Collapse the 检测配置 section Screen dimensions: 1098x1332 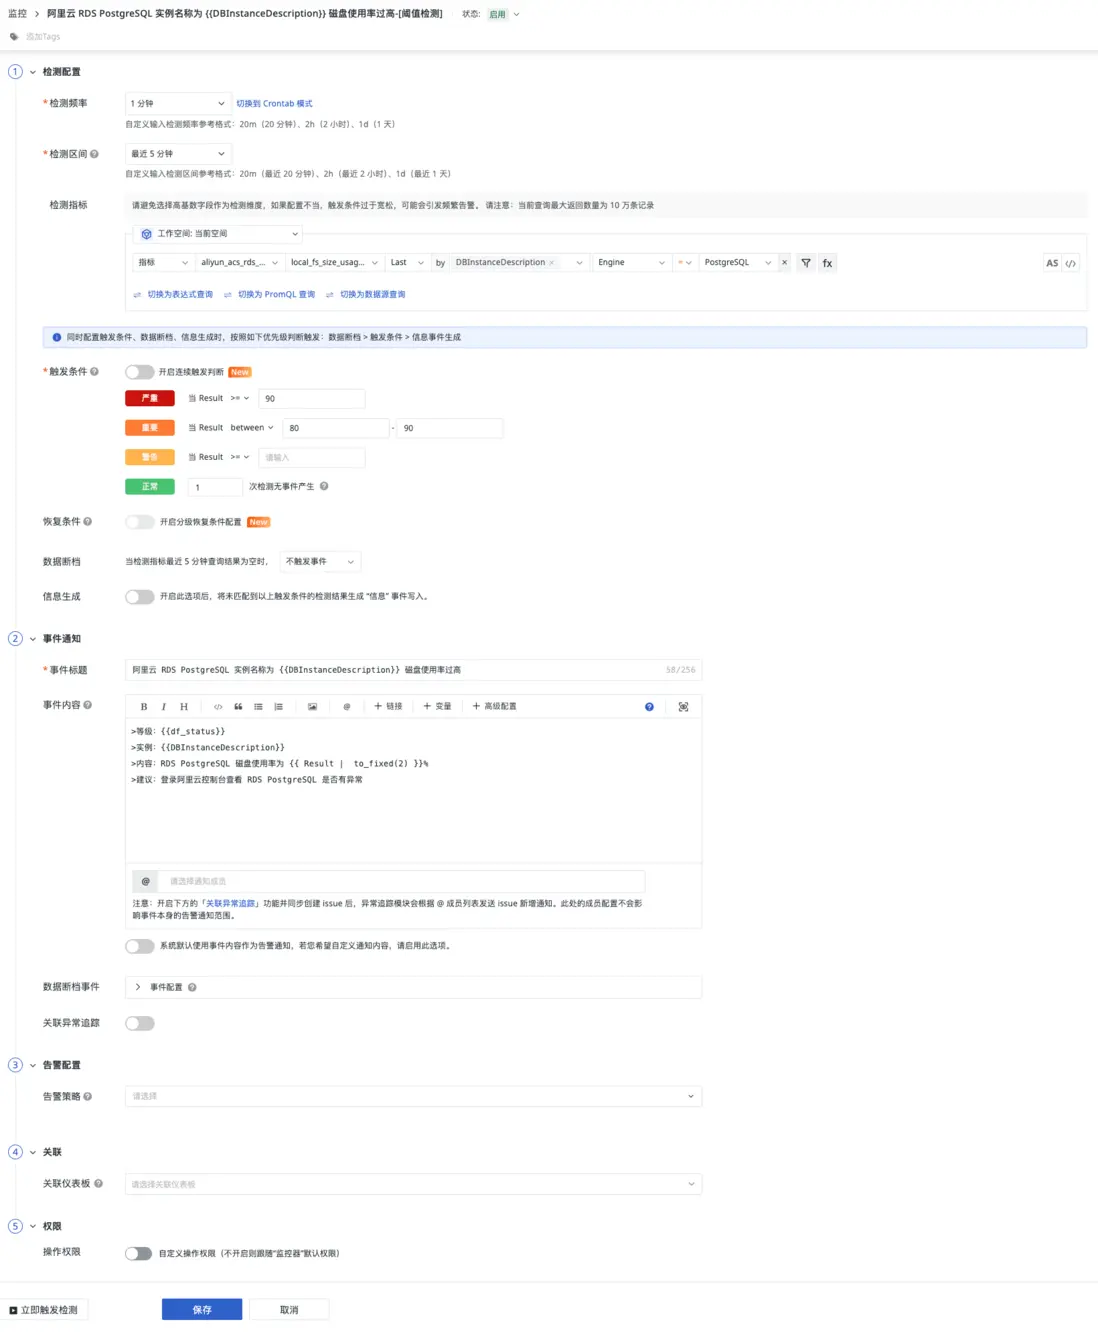(x=33, y=72)
